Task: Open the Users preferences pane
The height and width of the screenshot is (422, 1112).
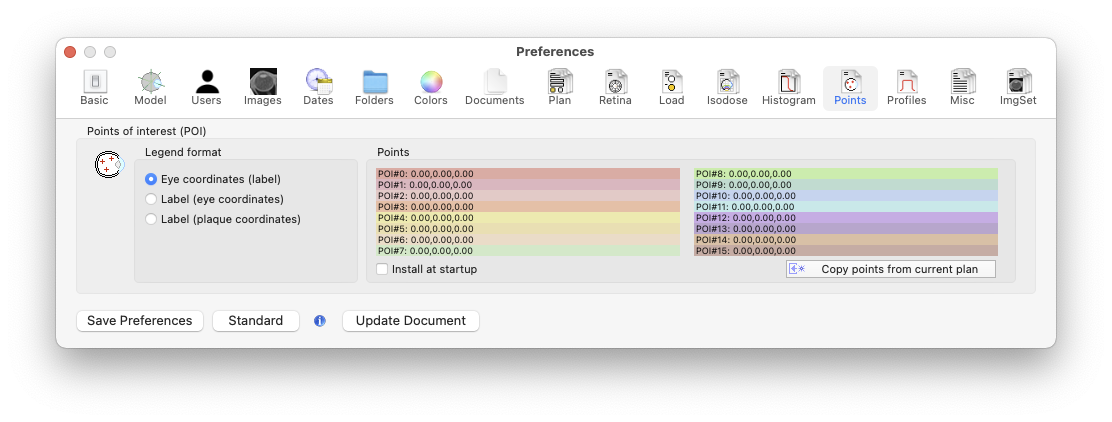Action: tap(206, 88)
